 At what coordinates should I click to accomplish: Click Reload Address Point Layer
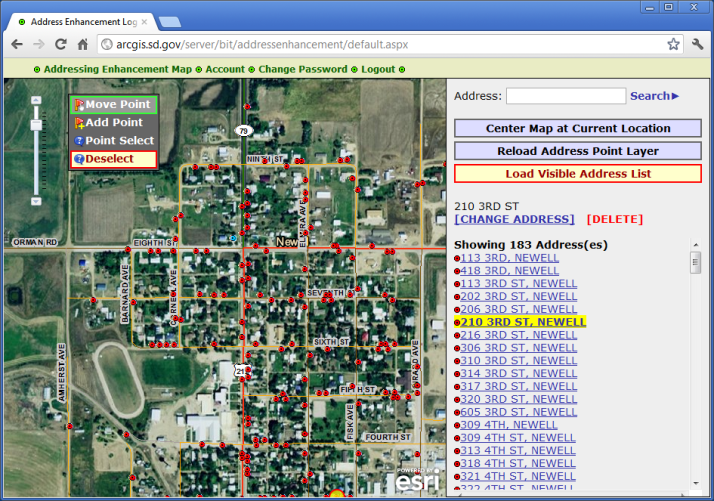[x=578, y=151]
